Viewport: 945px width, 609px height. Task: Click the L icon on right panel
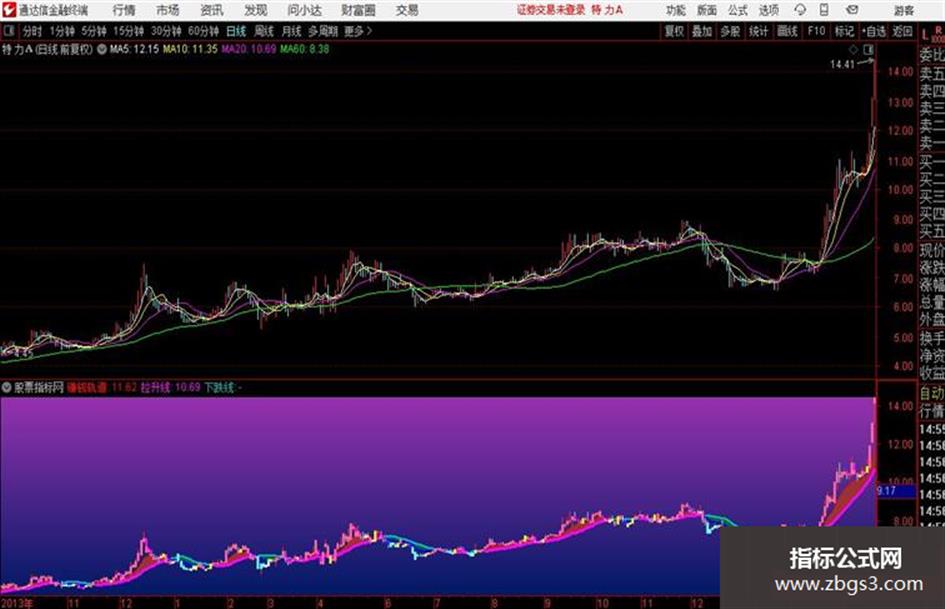click(925, 34)
